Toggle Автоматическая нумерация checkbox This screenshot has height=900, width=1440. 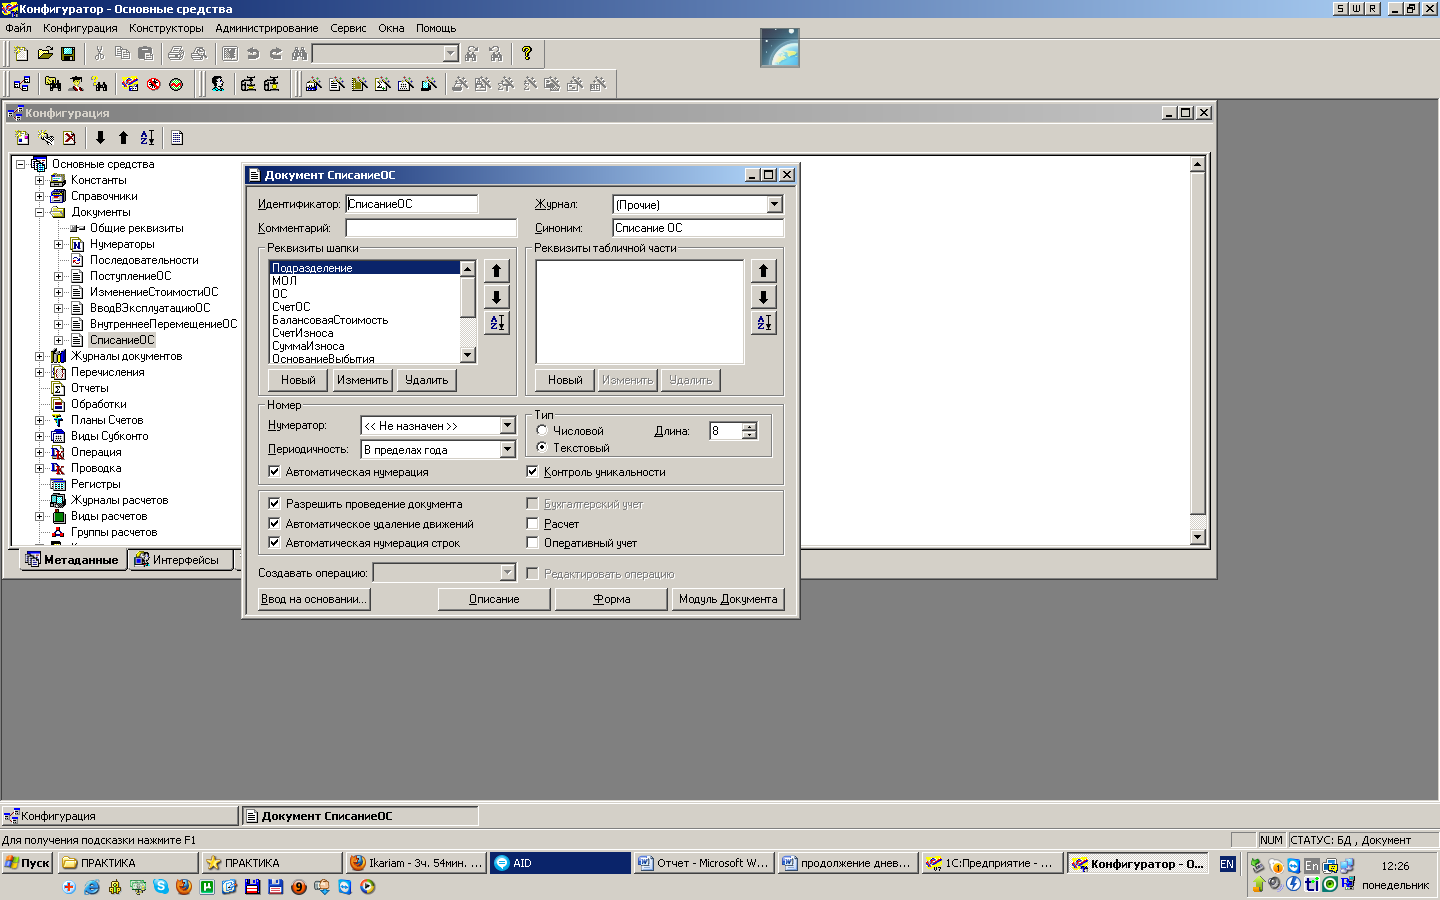[x=274, y=472]
